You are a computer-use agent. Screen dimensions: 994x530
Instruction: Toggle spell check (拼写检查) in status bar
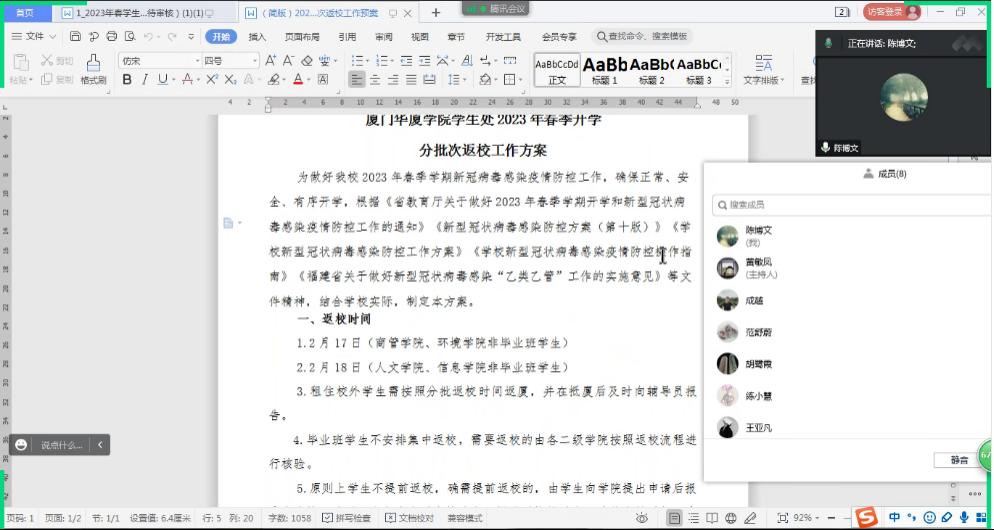pyautogui.click(x=347, y=518)
